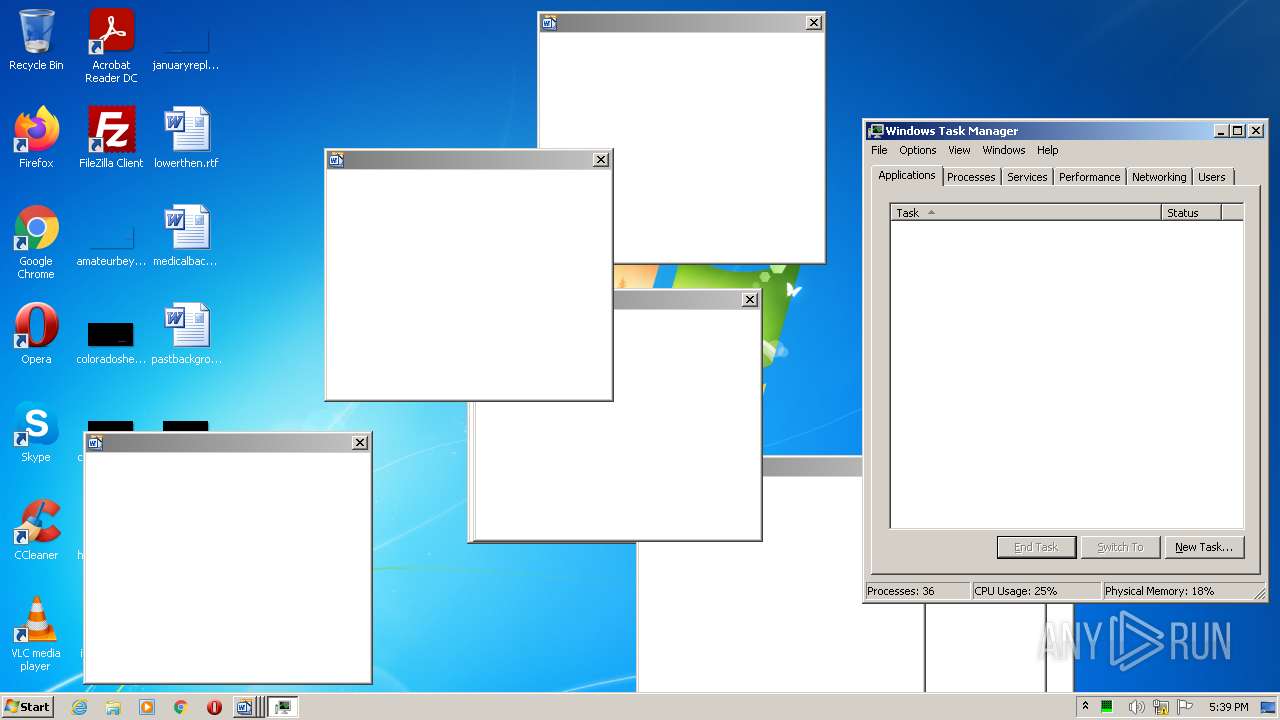Open the Action Center flag icon

(x=1185, y=707)
